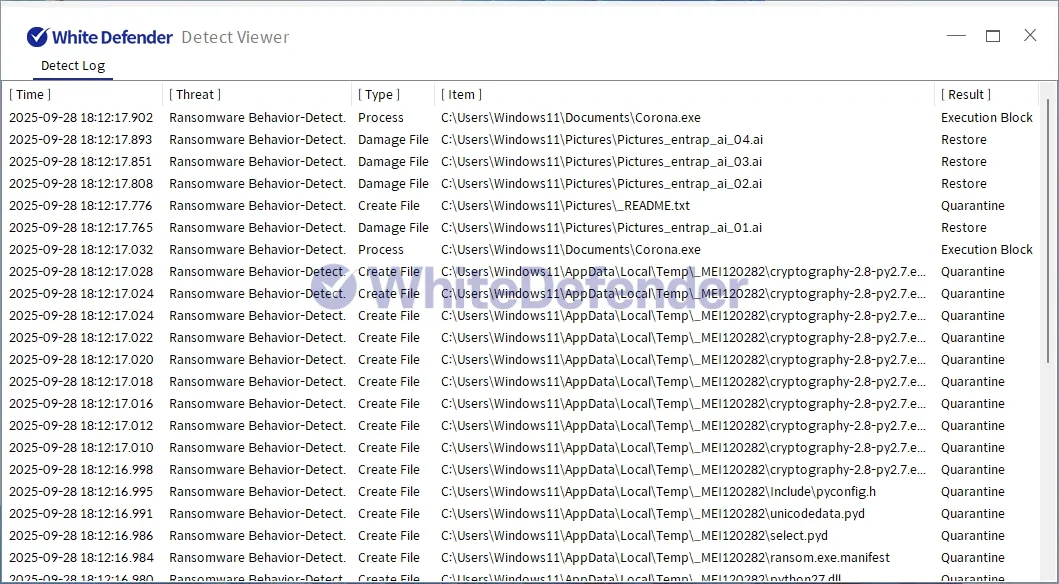This screenshot has width=1059, height=584.
Task: Maximize the Detect Viewer window
Action: 993,36
